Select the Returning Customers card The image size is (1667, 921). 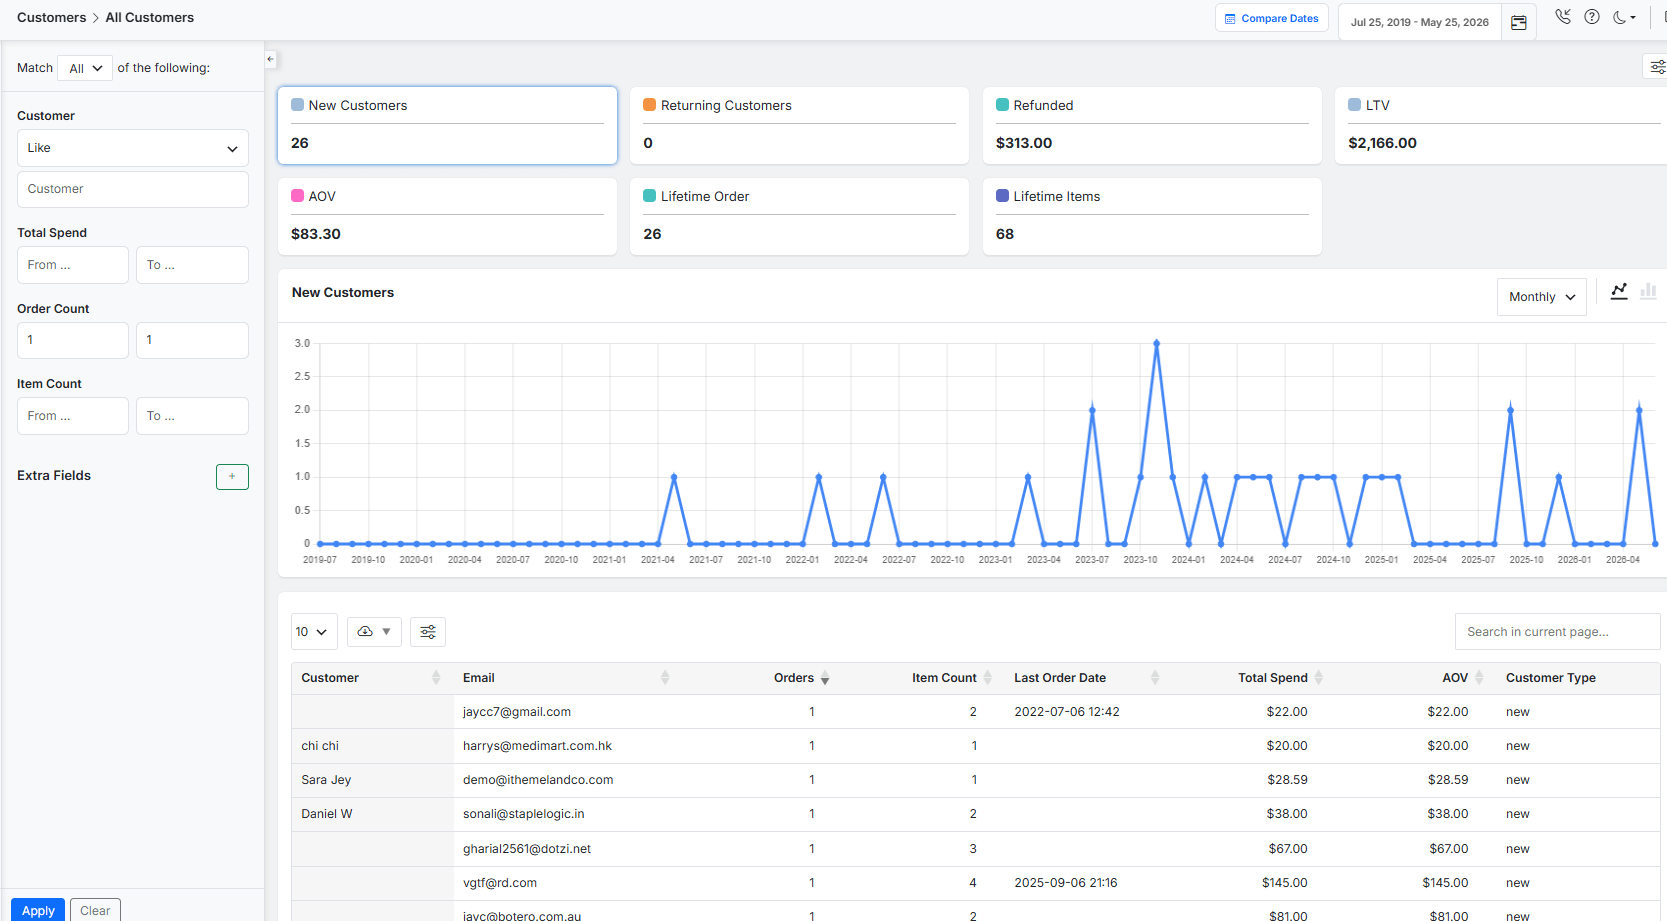coord(799,125)
